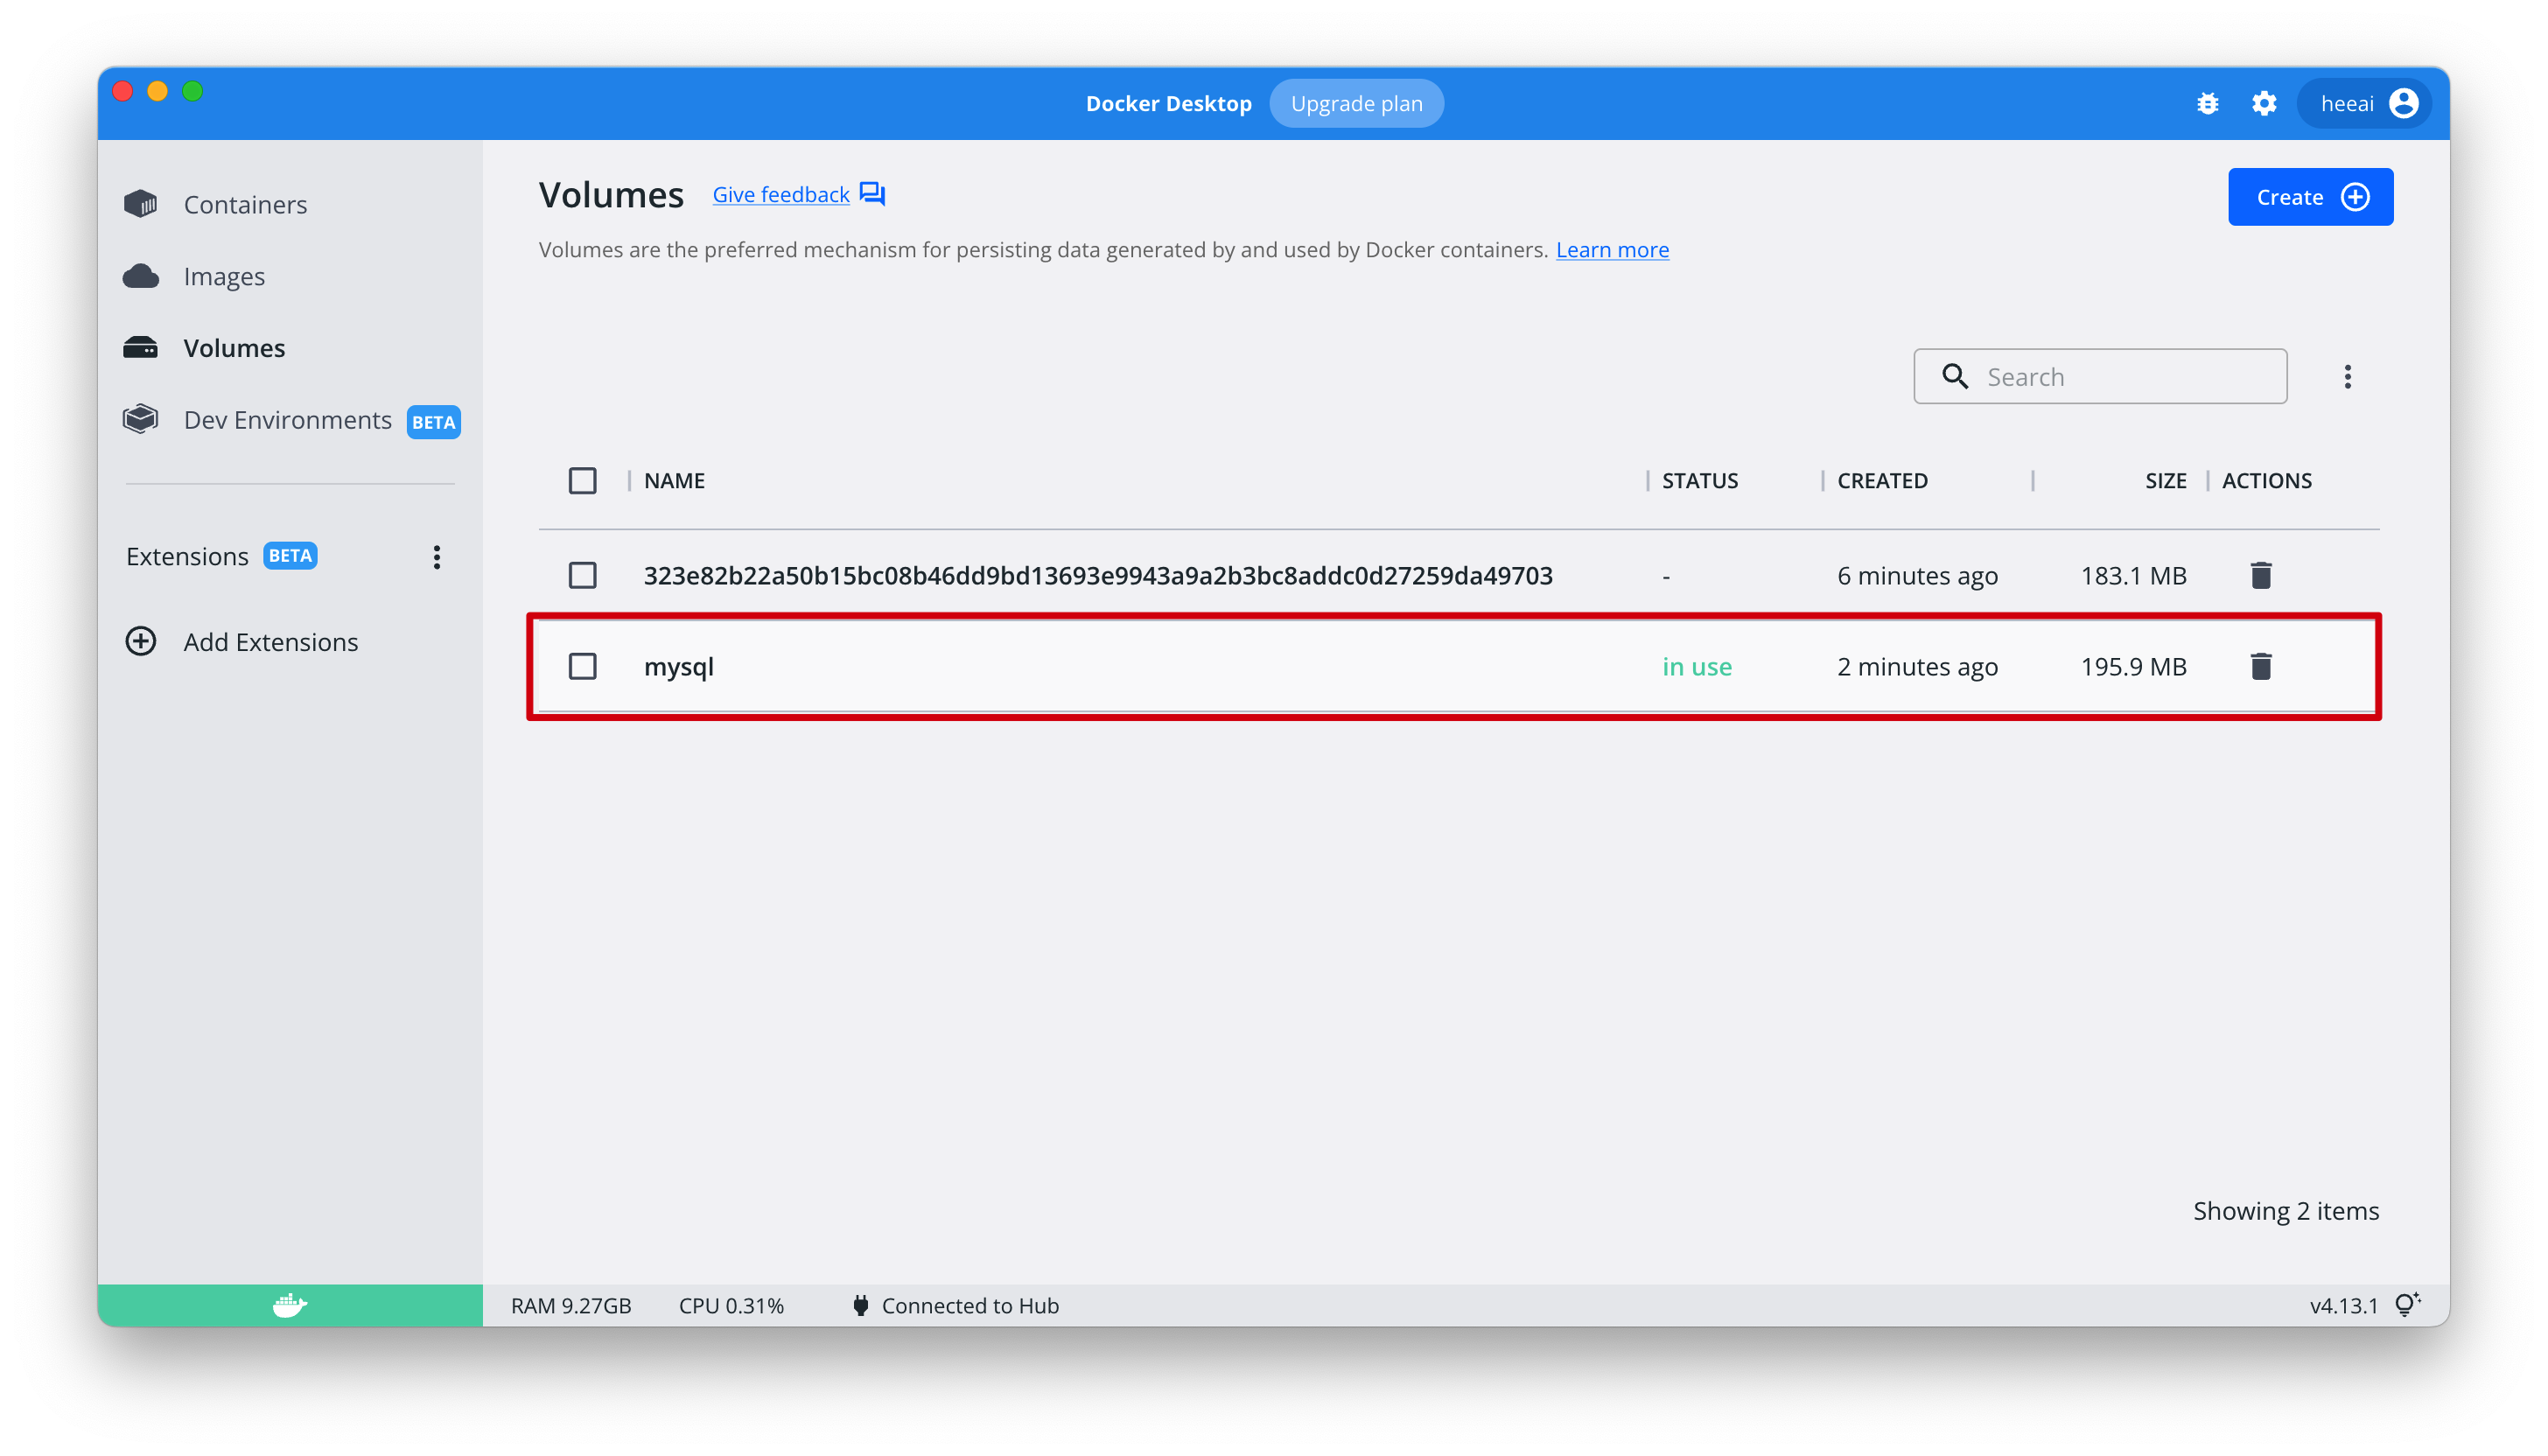Sort by the NAME column header
Viewport: 2548px width, 1456px height.
pyautogui.click(x=674, y=481)
